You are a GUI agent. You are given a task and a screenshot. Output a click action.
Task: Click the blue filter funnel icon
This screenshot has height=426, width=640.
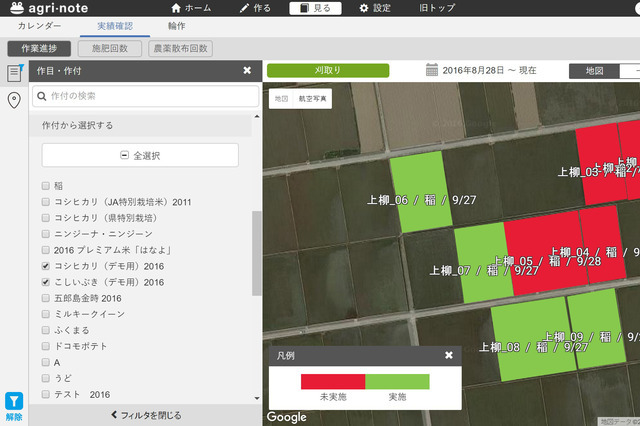(14, 401)
